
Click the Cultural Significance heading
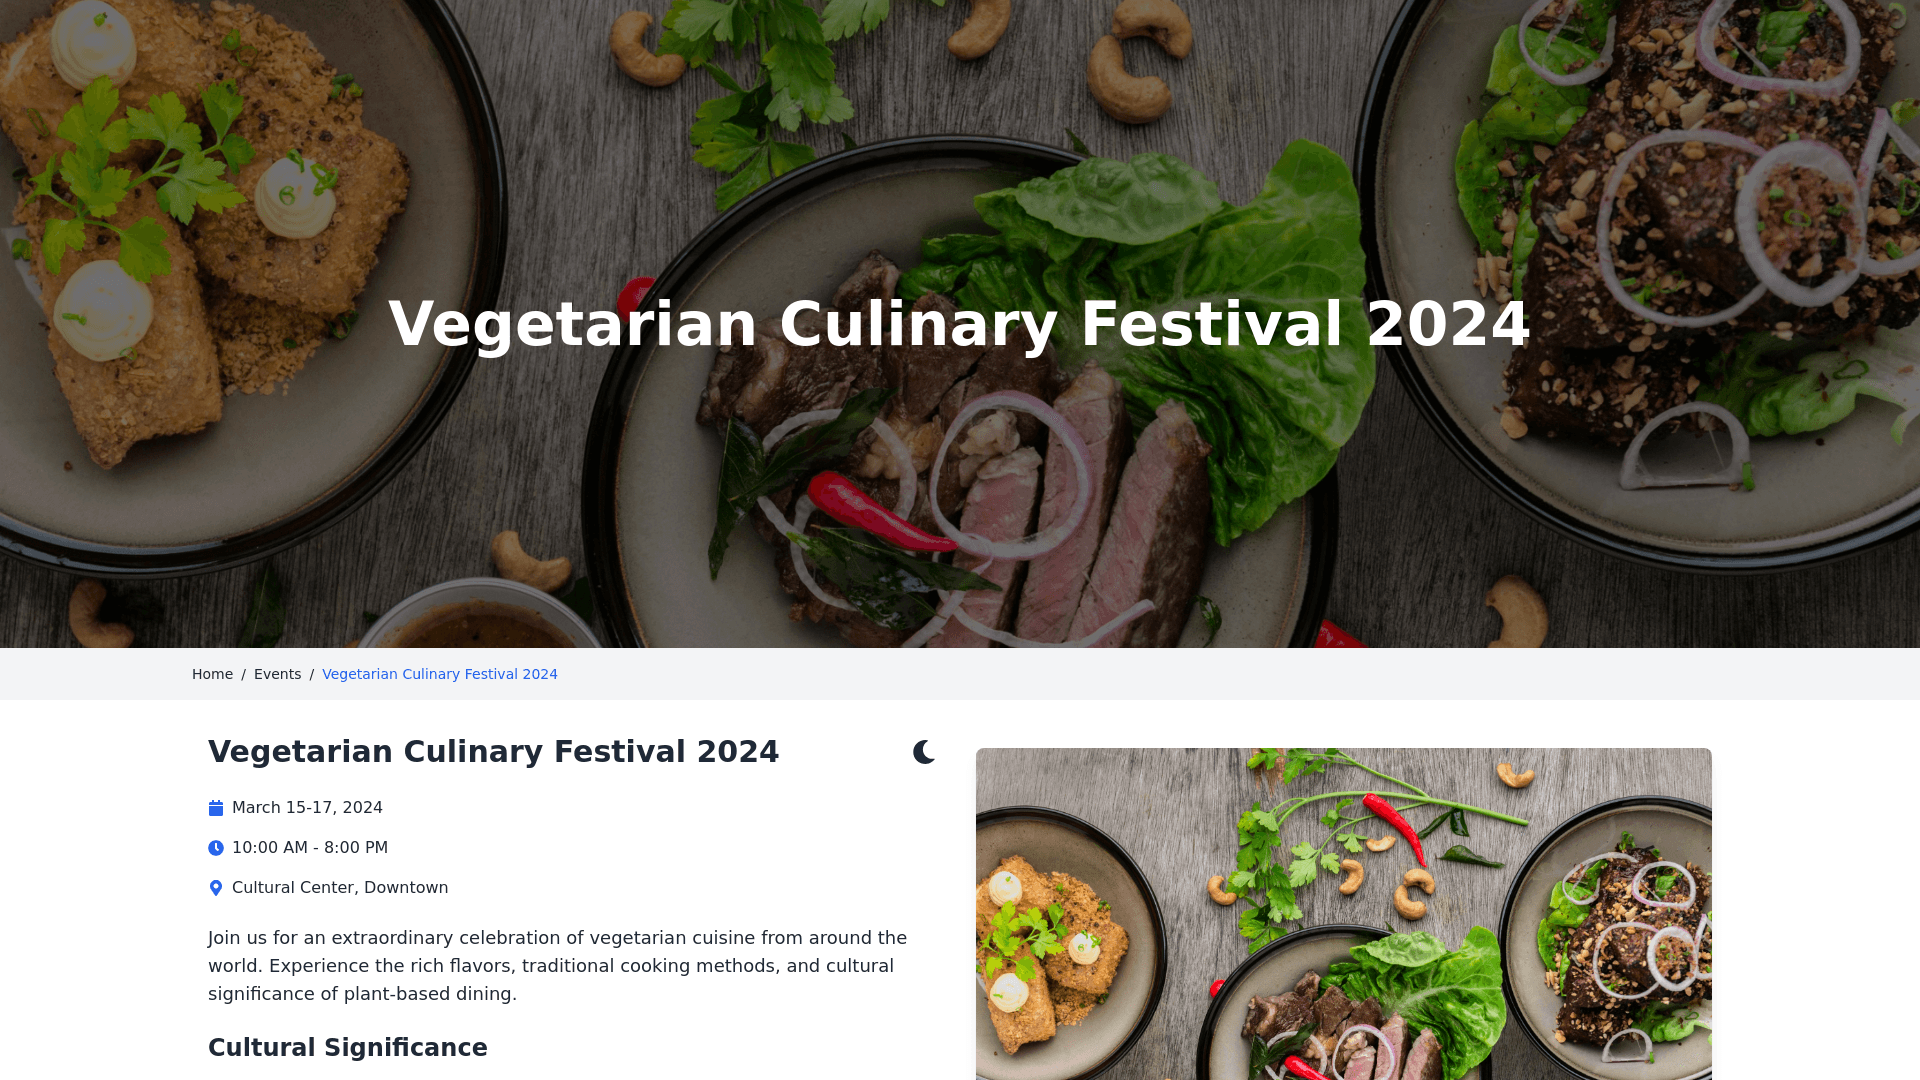[348, 1048]
